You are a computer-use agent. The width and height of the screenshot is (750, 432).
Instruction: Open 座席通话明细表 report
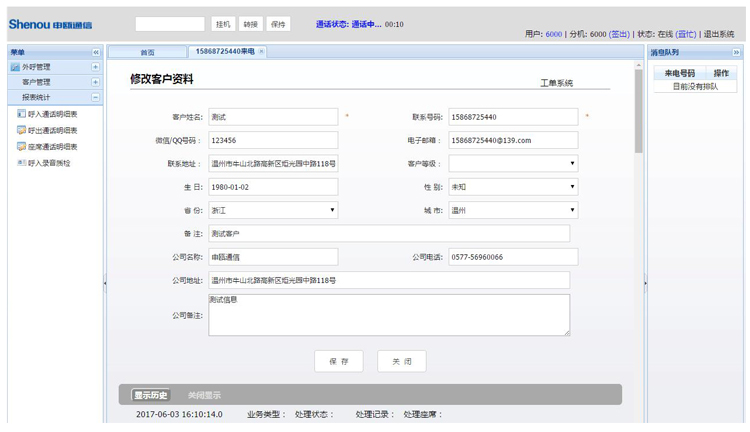click(x=53, y=146)
